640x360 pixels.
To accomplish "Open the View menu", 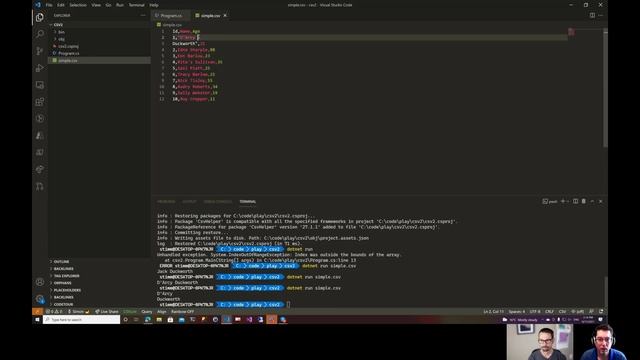I will (x=96, y=5).
